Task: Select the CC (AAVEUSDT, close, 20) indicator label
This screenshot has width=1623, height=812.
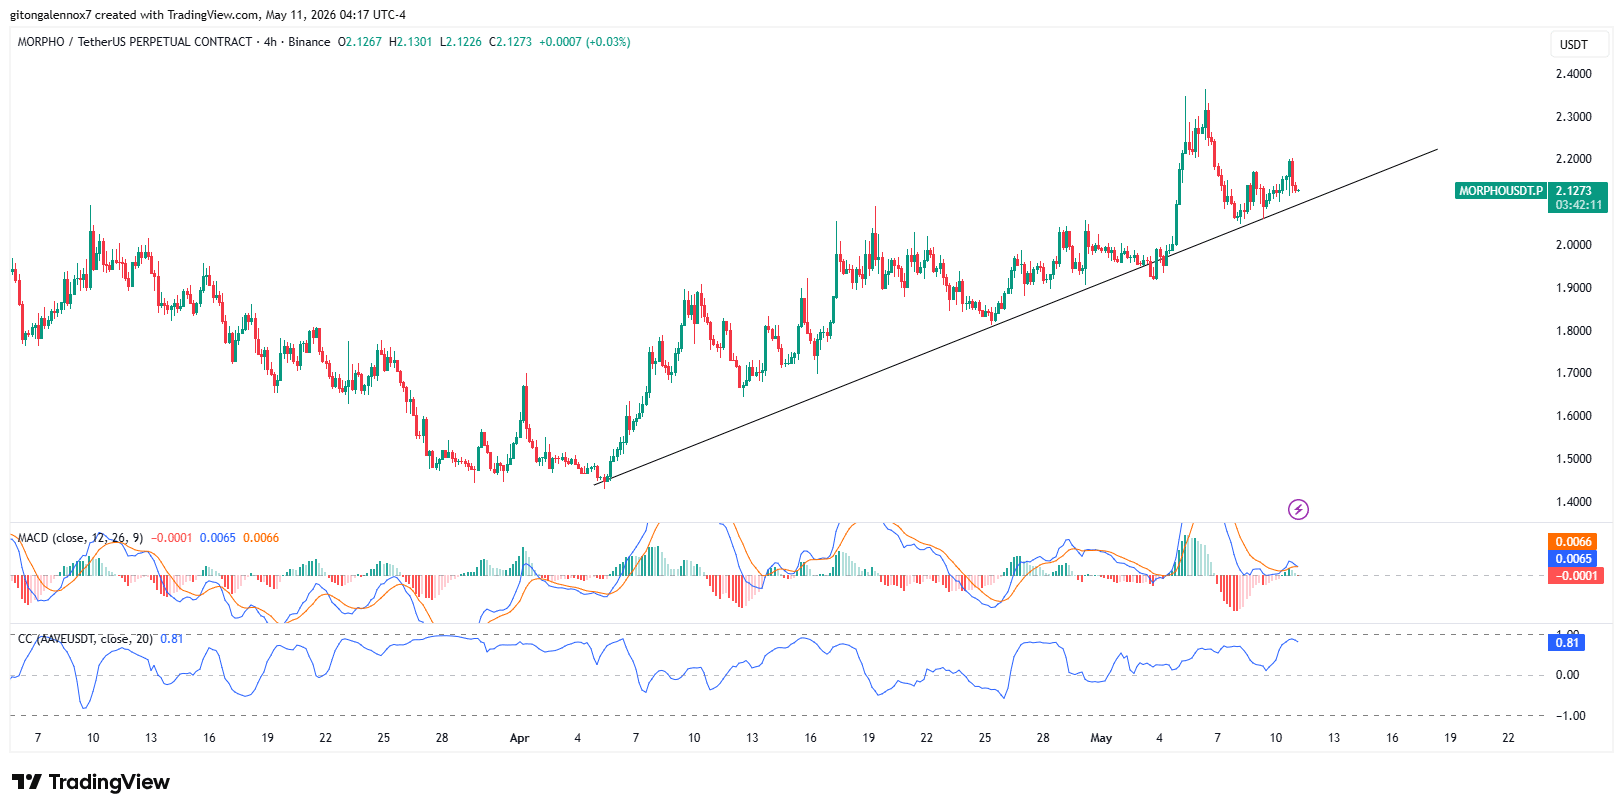Action: coord(86,639)
